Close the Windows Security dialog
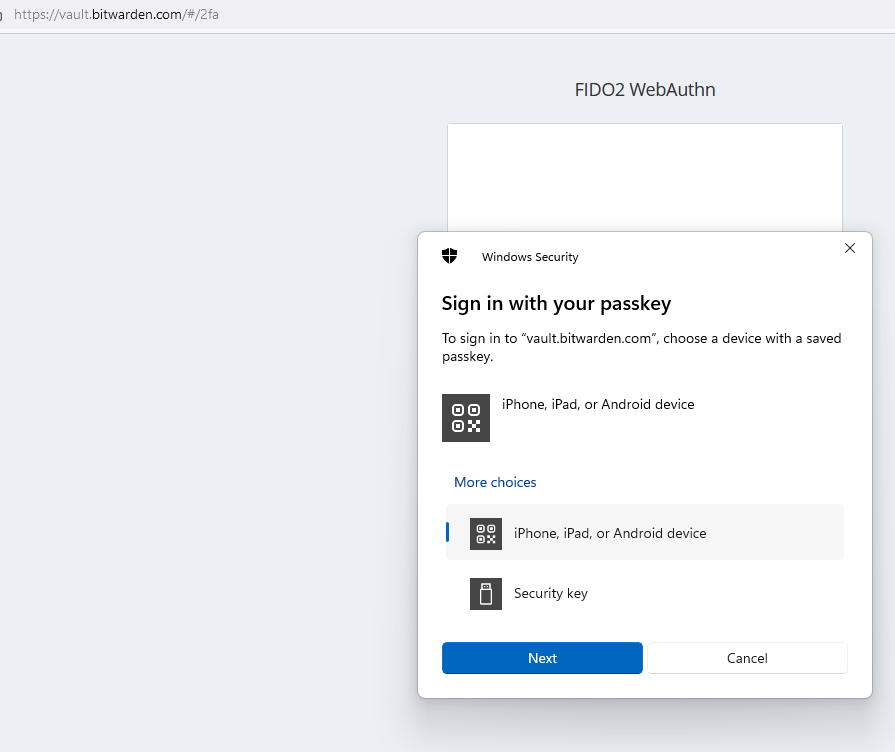Screen dimensions: 895x752 coord(850,248)
